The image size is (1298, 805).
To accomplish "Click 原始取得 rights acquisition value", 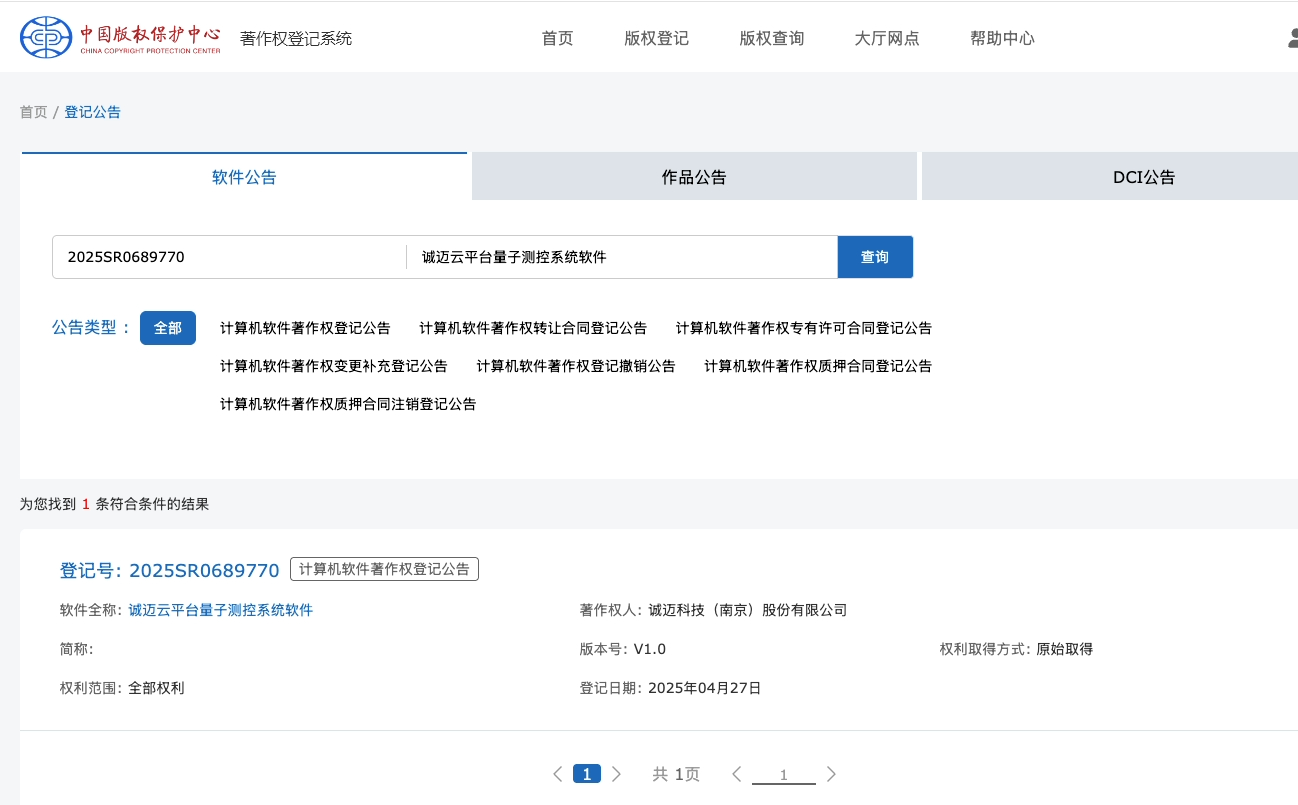I will pyautogui.click(x=1065, y=649).
